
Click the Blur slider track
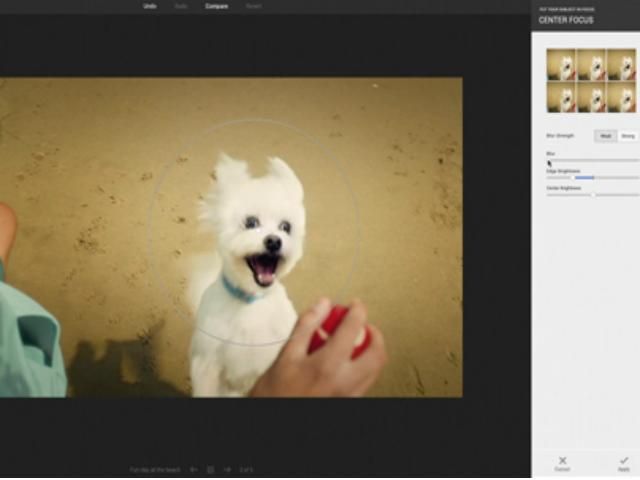pos(592,160)
